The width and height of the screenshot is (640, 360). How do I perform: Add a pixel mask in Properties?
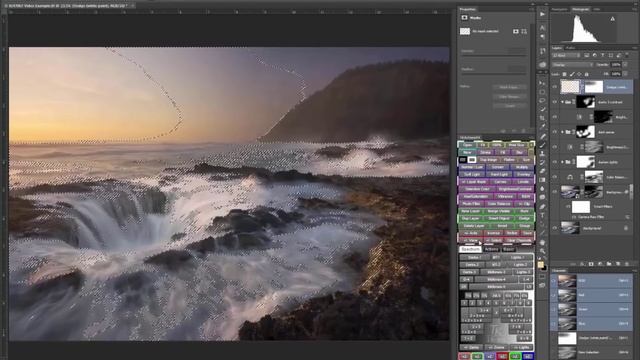tap(516, 31)
